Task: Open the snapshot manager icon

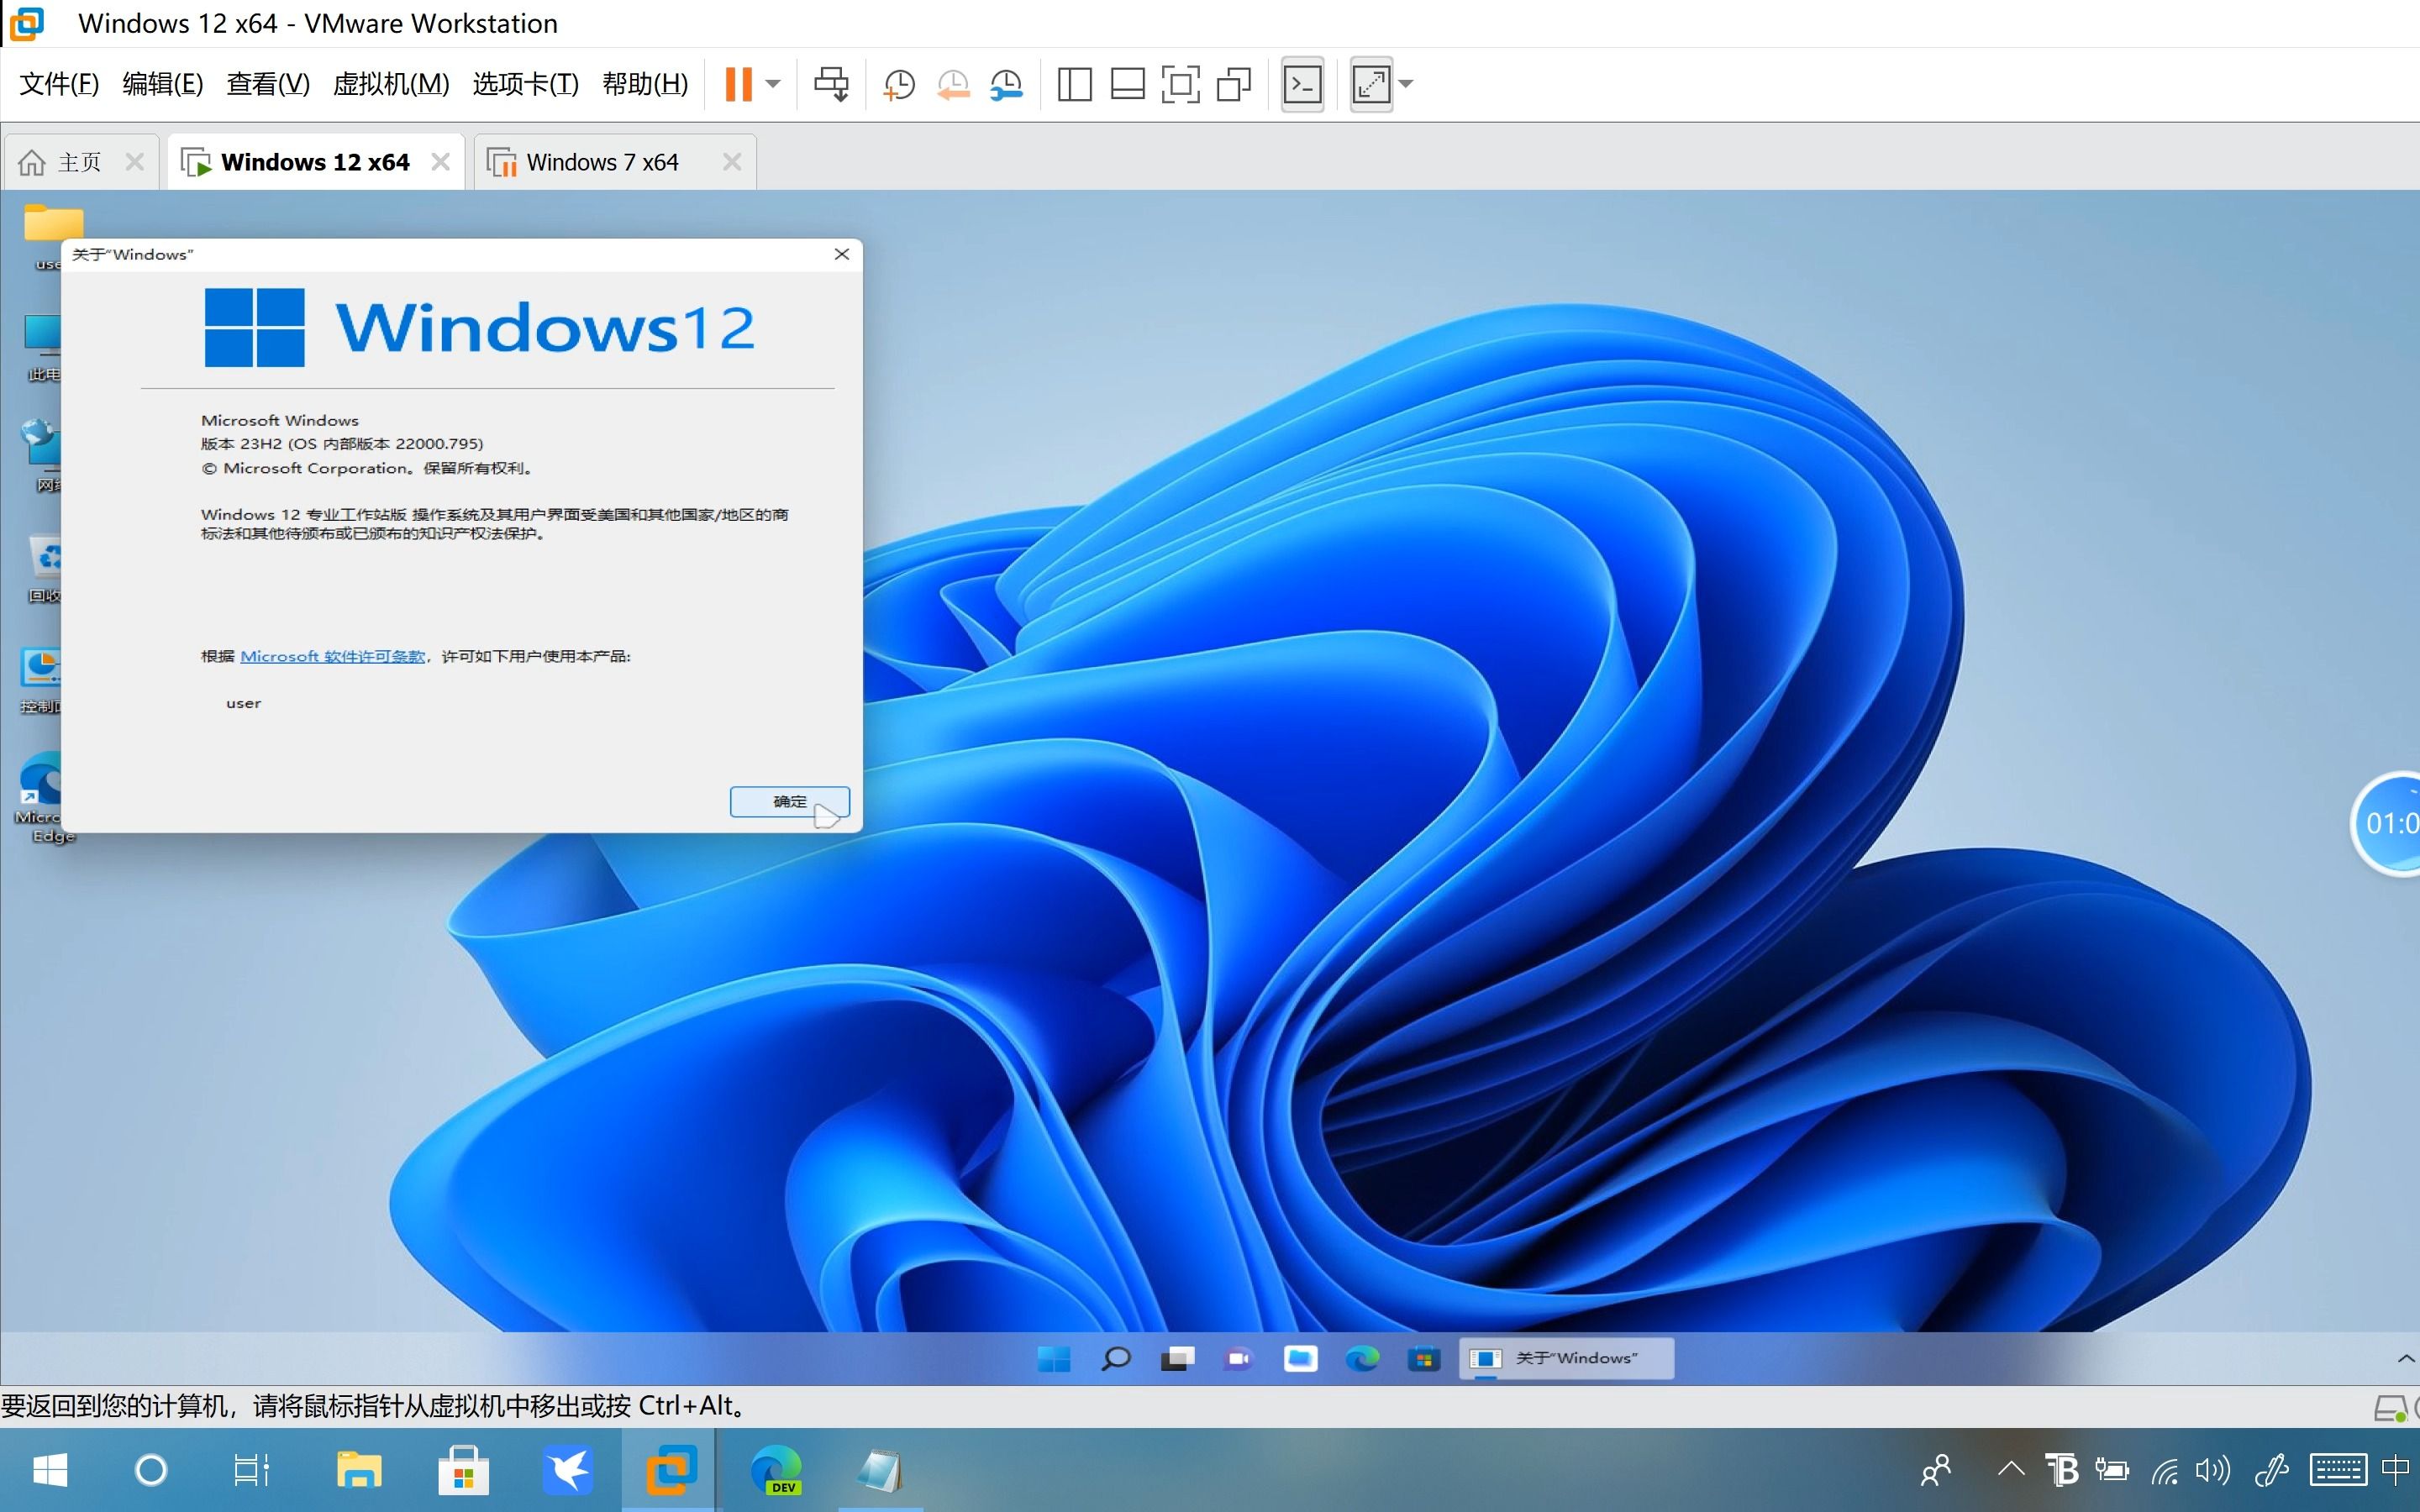Action: pos(1007,84)
